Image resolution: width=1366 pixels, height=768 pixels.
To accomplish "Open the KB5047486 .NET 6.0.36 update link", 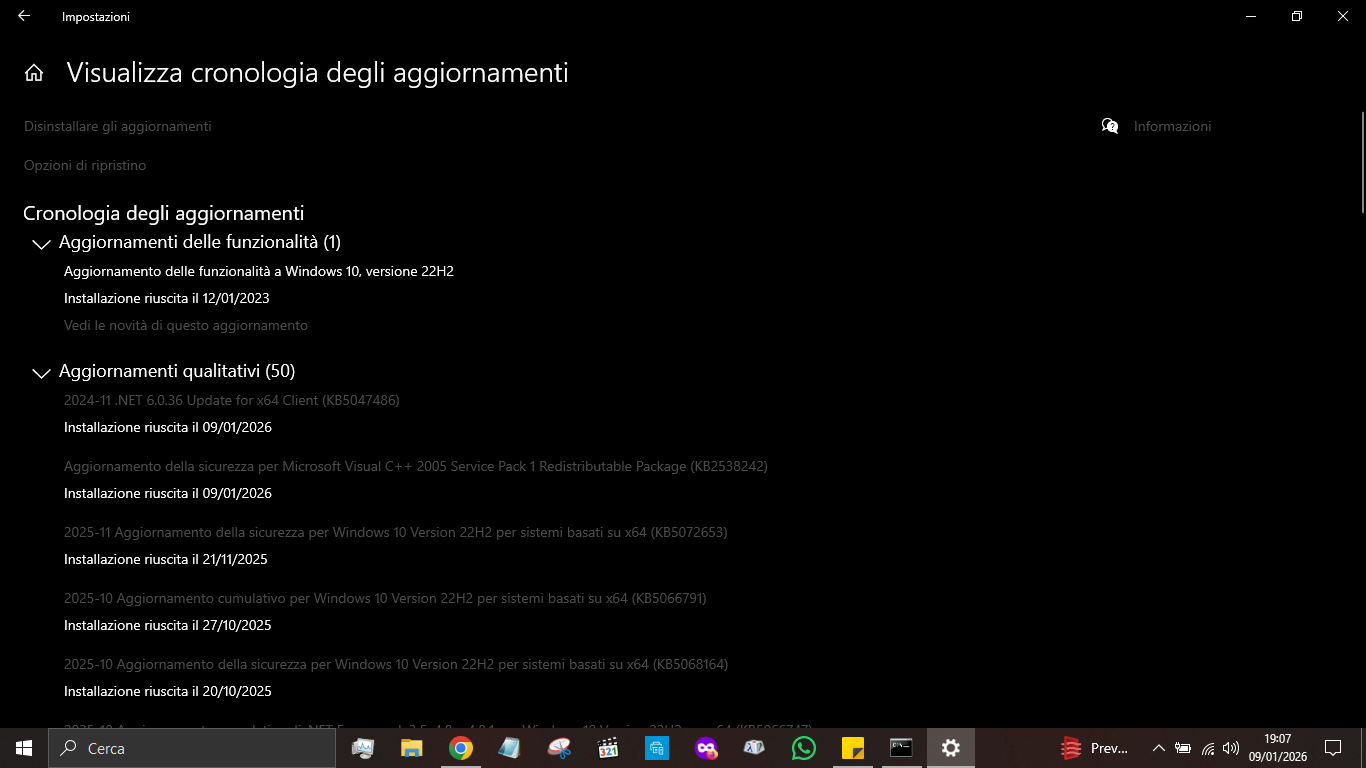I will click(232, 400).
